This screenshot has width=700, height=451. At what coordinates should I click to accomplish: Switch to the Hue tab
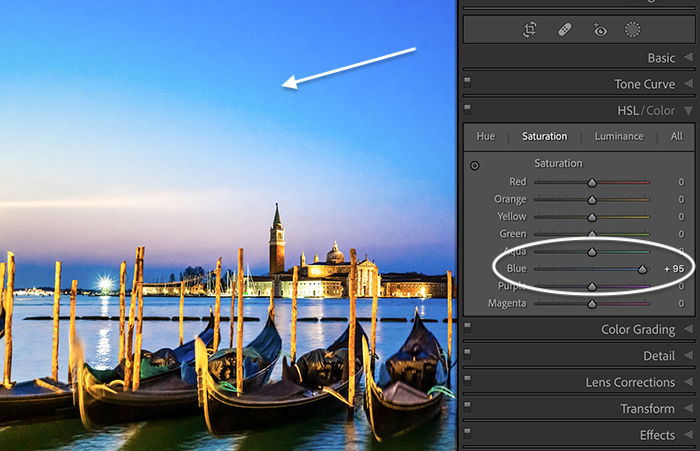[x=486, y=136]
